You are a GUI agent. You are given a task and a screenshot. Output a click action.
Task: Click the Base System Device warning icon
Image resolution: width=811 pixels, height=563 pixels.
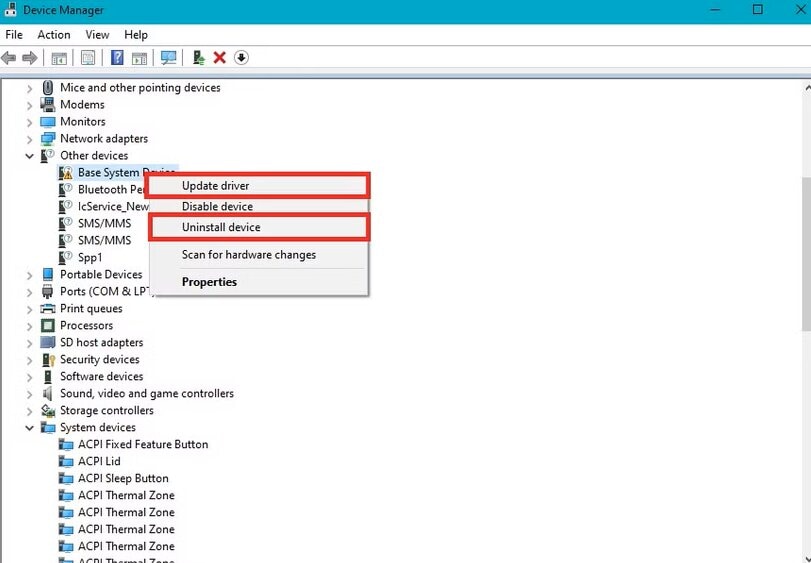click(x=66, y=173)
